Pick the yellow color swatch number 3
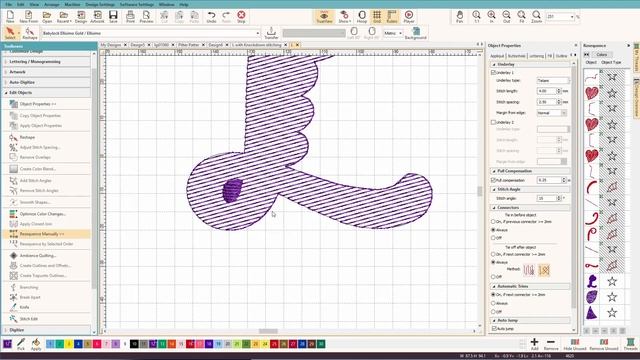The height and width of the screenshot is (360, 640). pos(69,344)
